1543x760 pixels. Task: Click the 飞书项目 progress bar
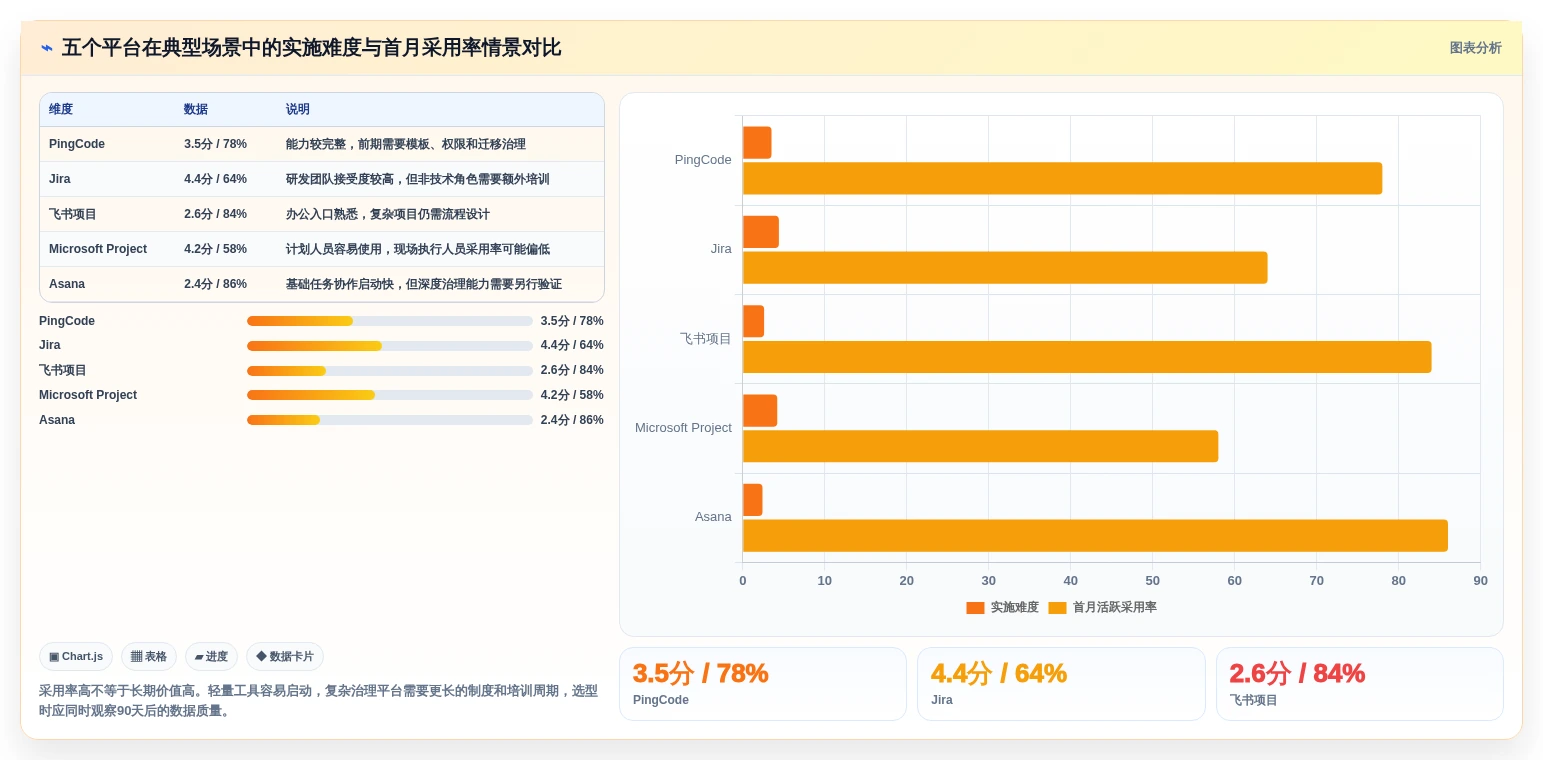coord(389,371)
